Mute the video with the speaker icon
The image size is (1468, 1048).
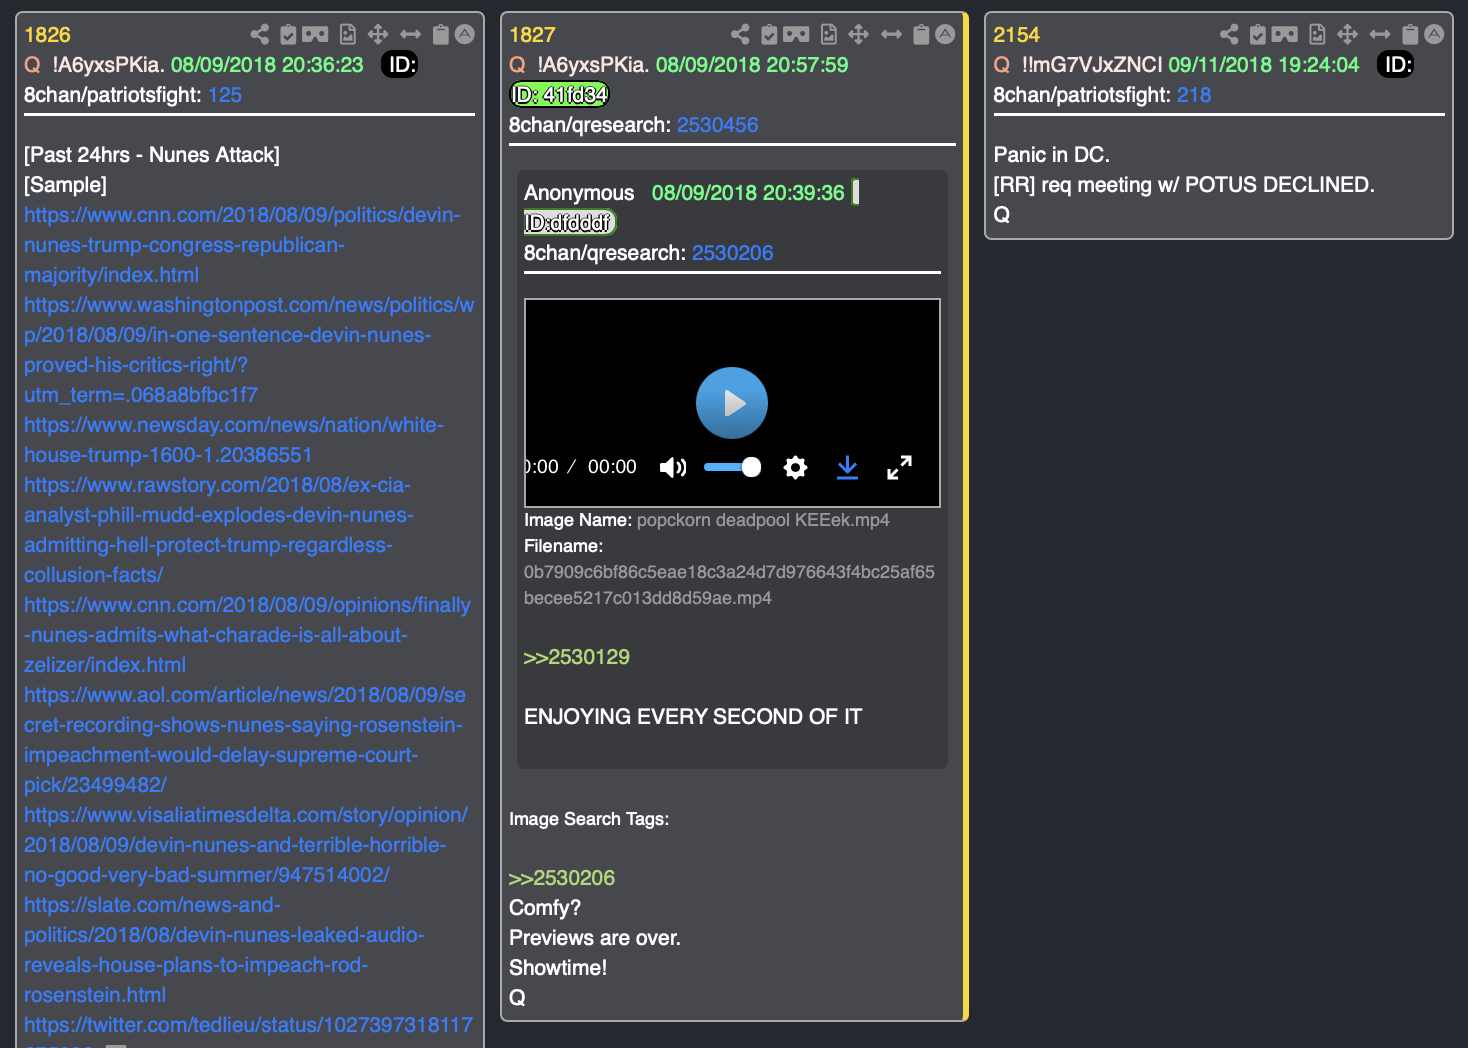(673, 467)
